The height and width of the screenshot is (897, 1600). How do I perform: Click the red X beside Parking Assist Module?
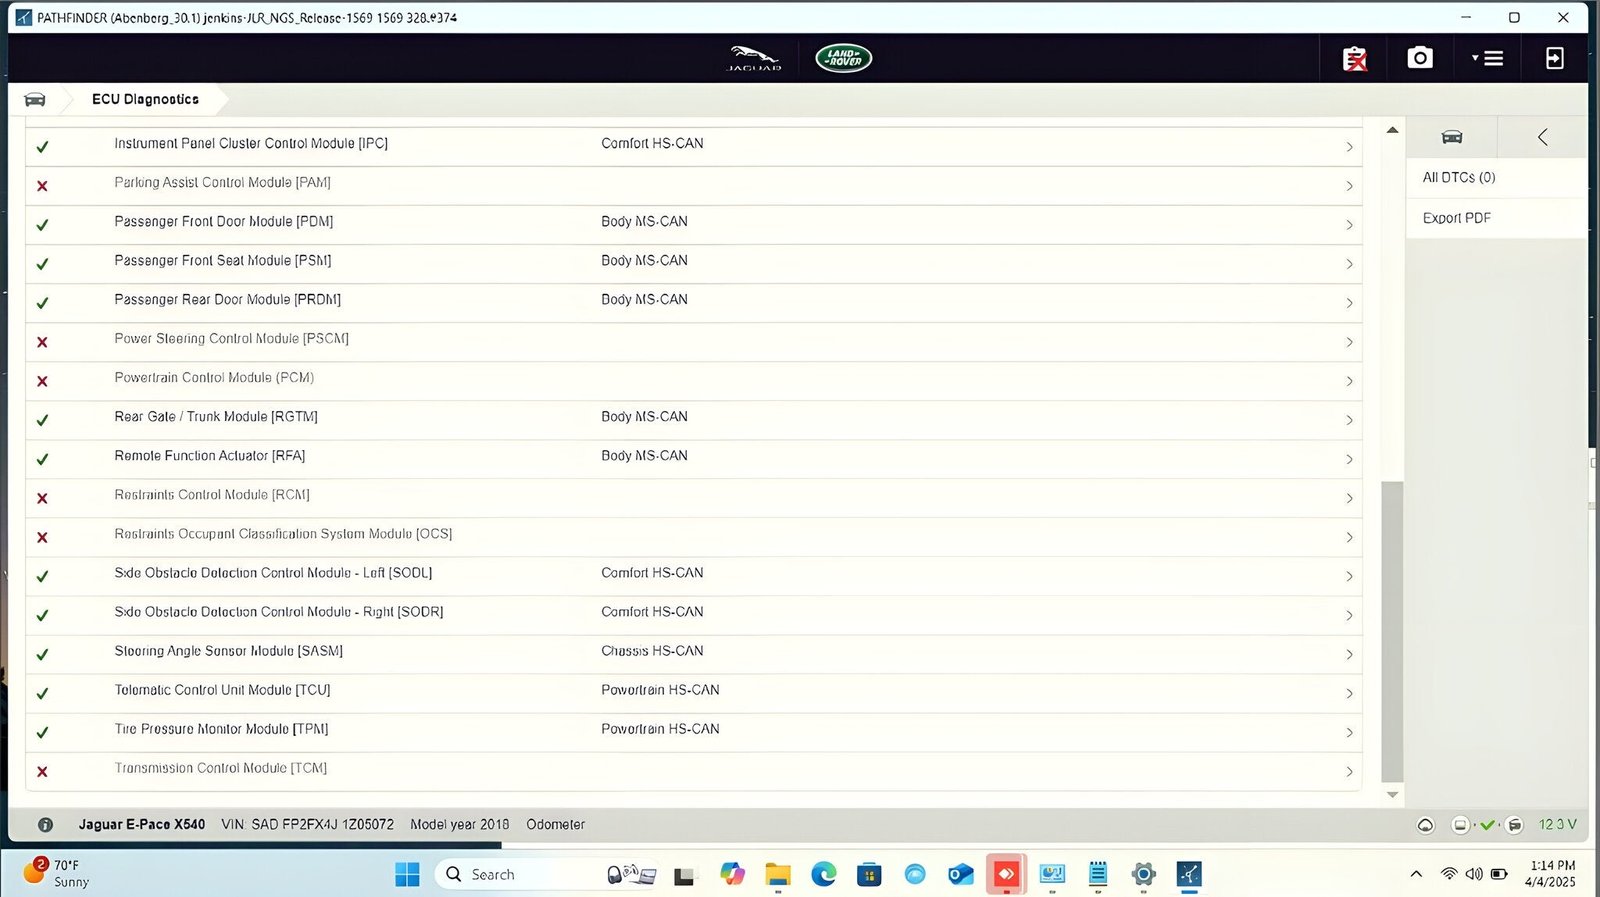[42, 186]
